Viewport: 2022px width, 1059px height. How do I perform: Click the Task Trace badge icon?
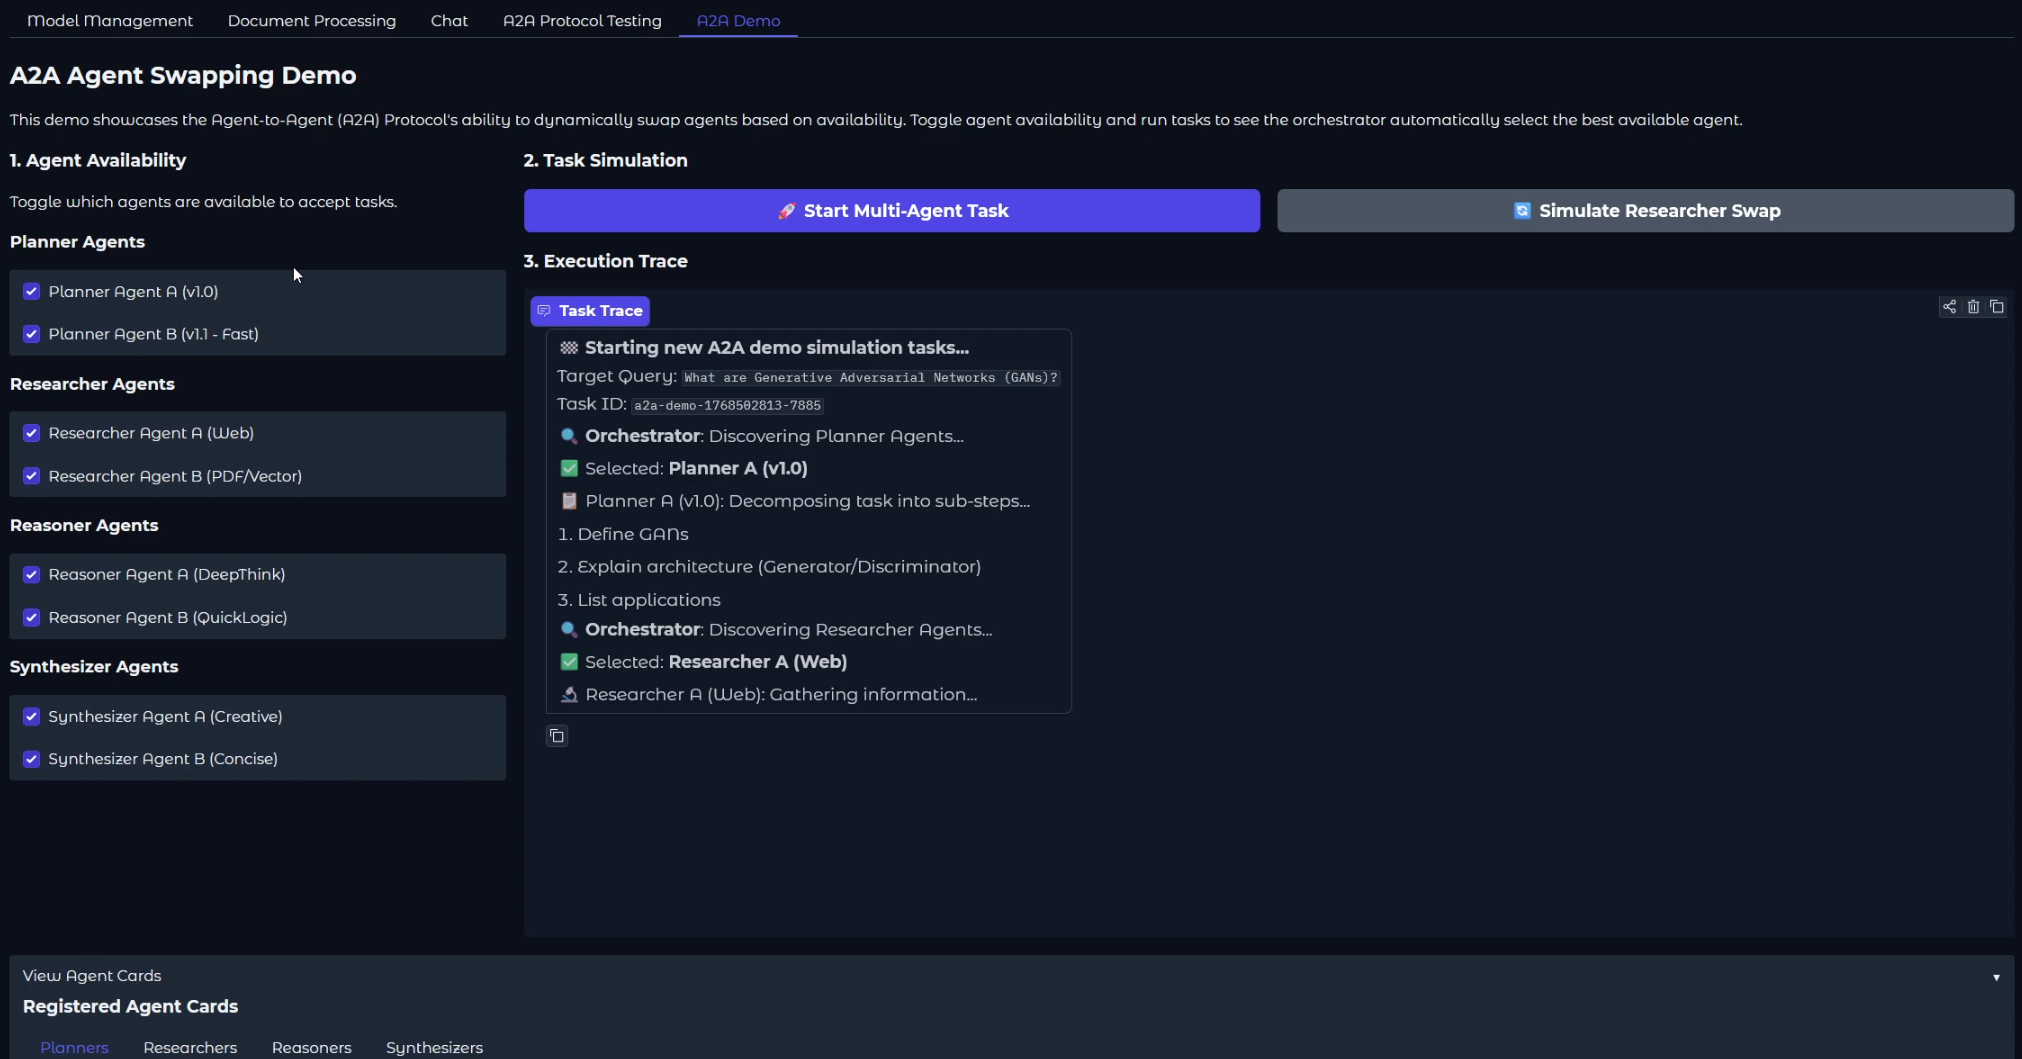tap(545, 311)
